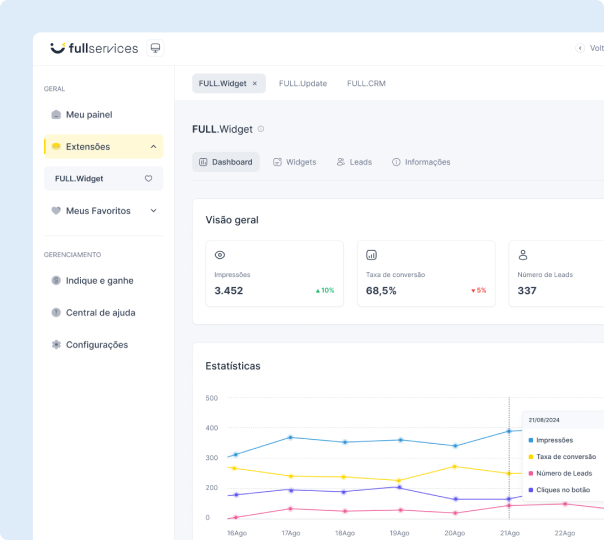Screen dimensions: 604x540
Task: Open the Leads tab
Action: pos(354,162)
